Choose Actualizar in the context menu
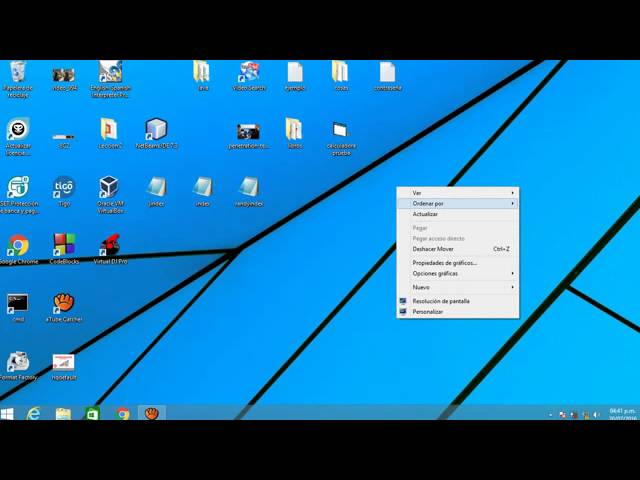Viewport: 640px width, 480px height. (x=426, y=214)
